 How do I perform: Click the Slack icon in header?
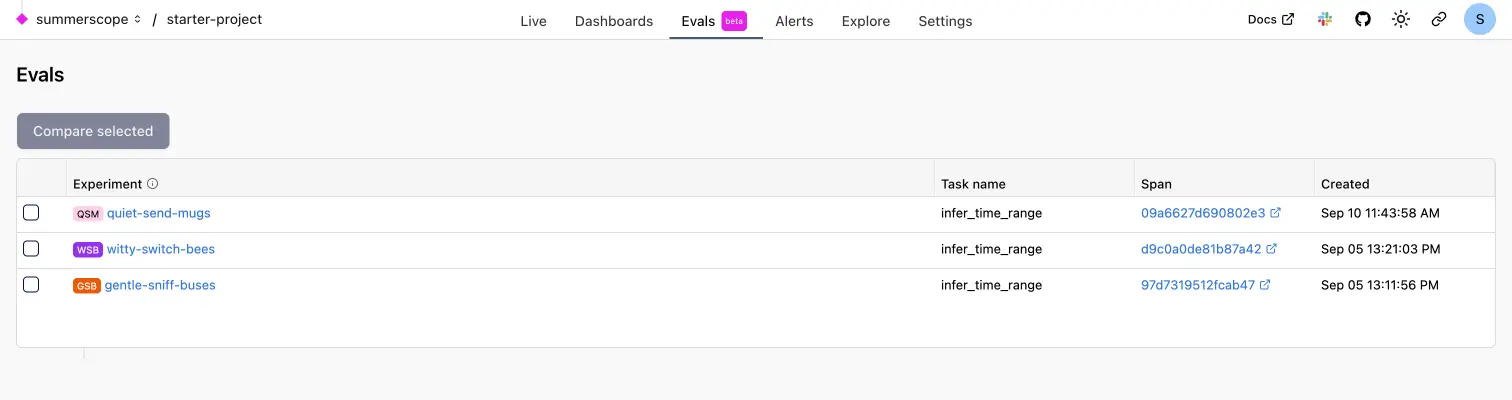[x=1325, y=19]
